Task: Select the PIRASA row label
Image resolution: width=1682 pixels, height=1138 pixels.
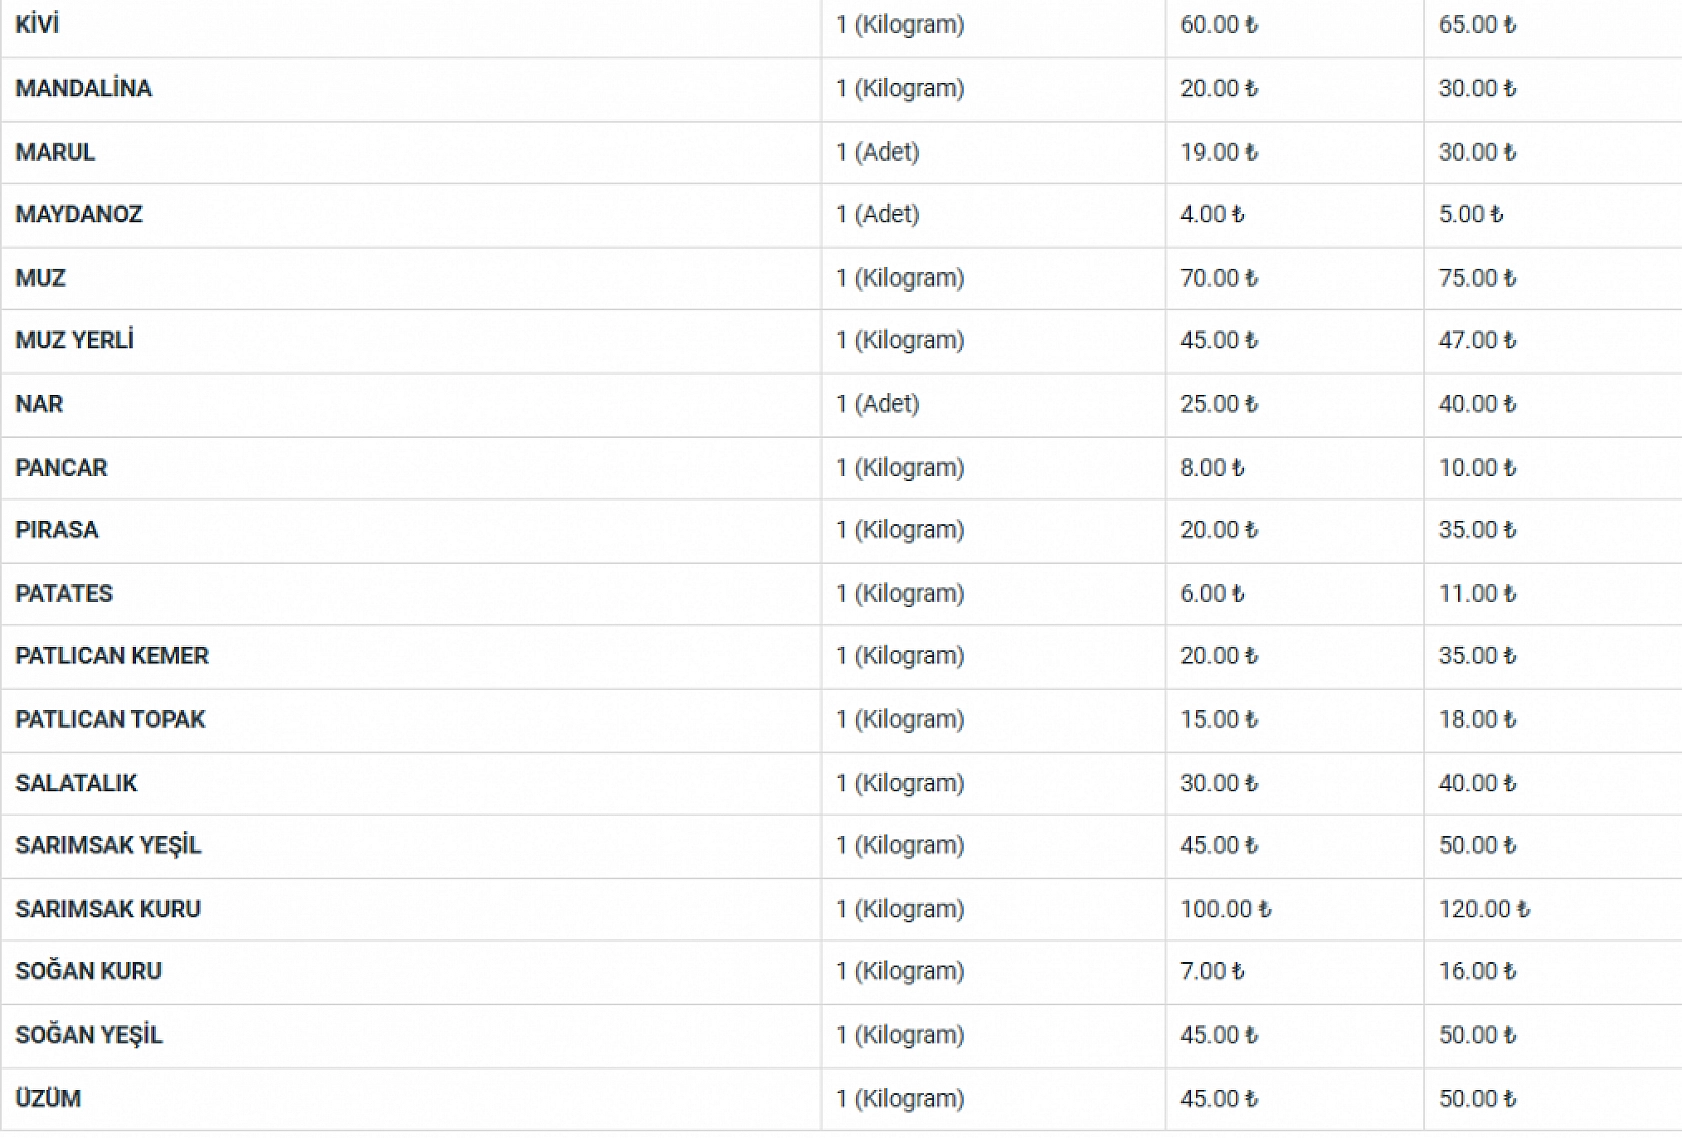Action: [x=57, y=530]
